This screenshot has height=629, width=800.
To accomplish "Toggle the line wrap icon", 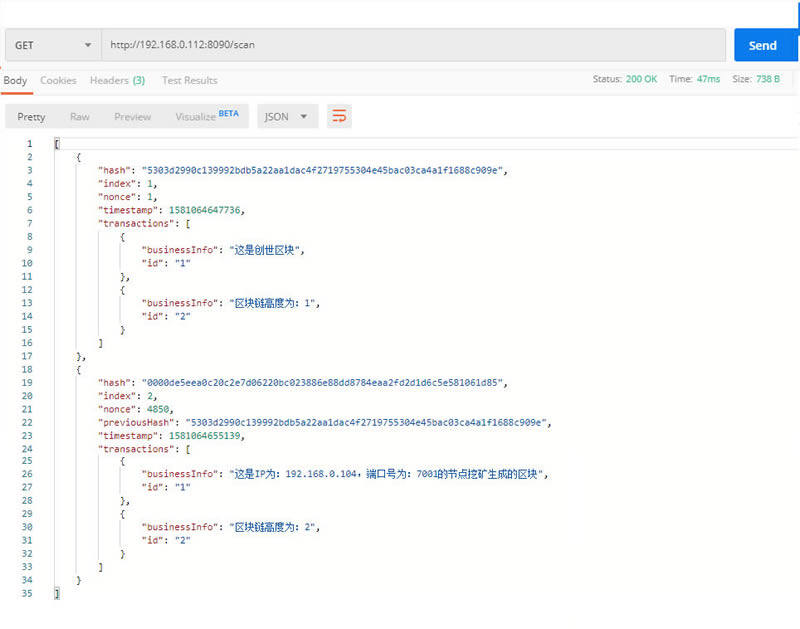I will 340,117.
